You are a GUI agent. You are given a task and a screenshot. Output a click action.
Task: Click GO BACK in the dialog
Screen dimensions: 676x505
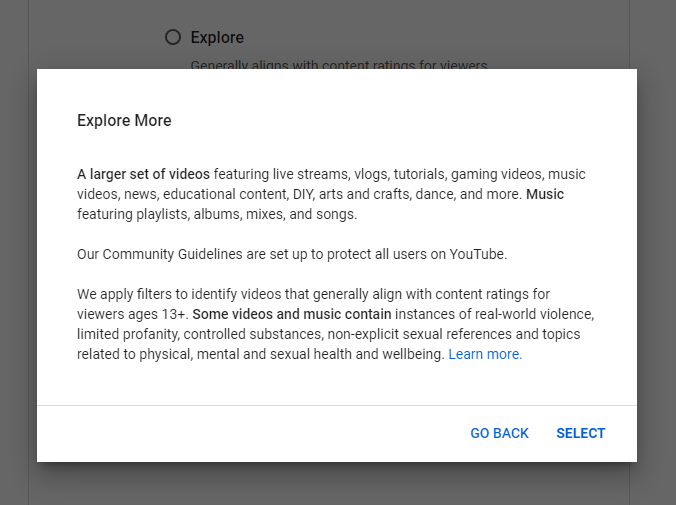pos(499,433)
